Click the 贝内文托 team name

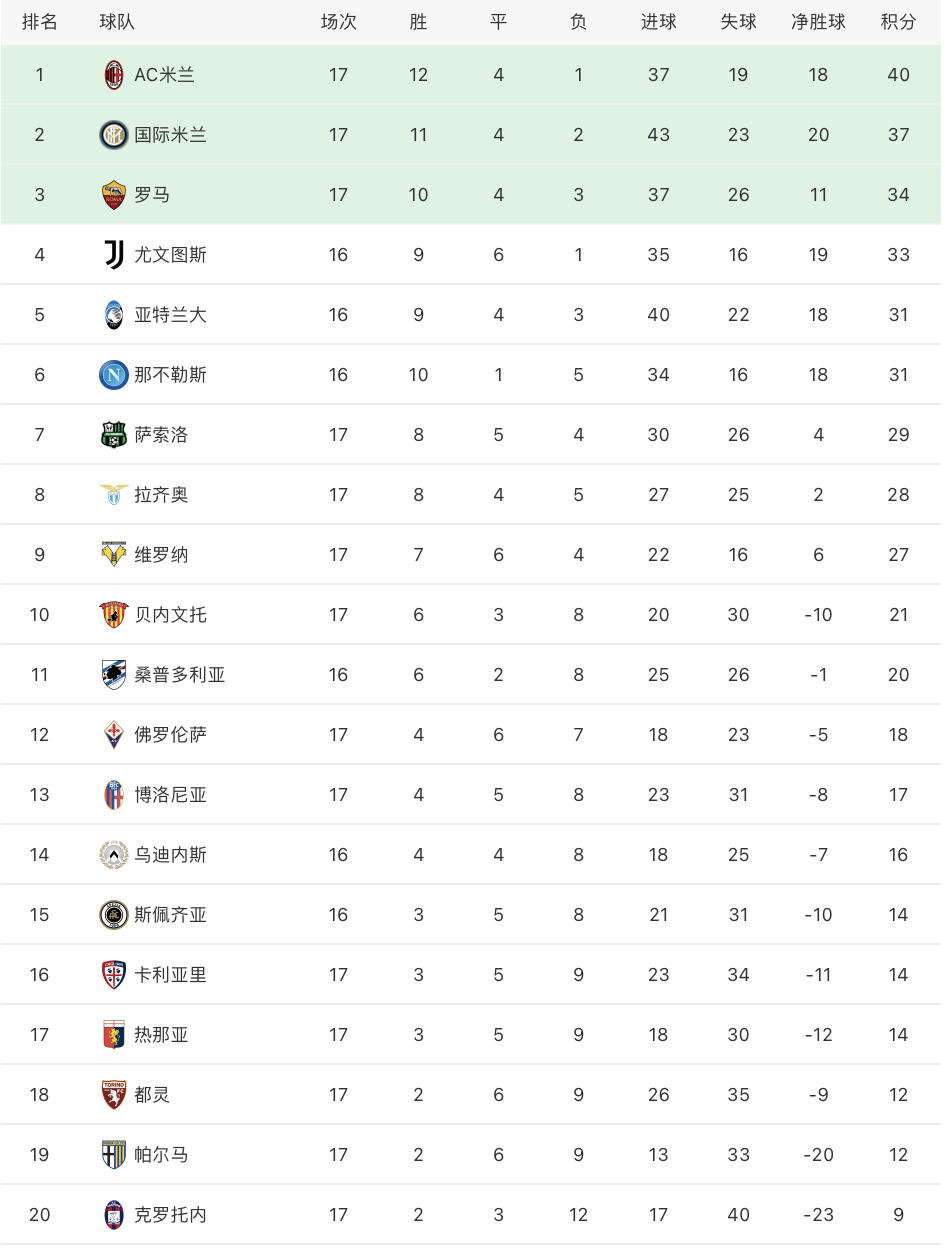(171, 615)
